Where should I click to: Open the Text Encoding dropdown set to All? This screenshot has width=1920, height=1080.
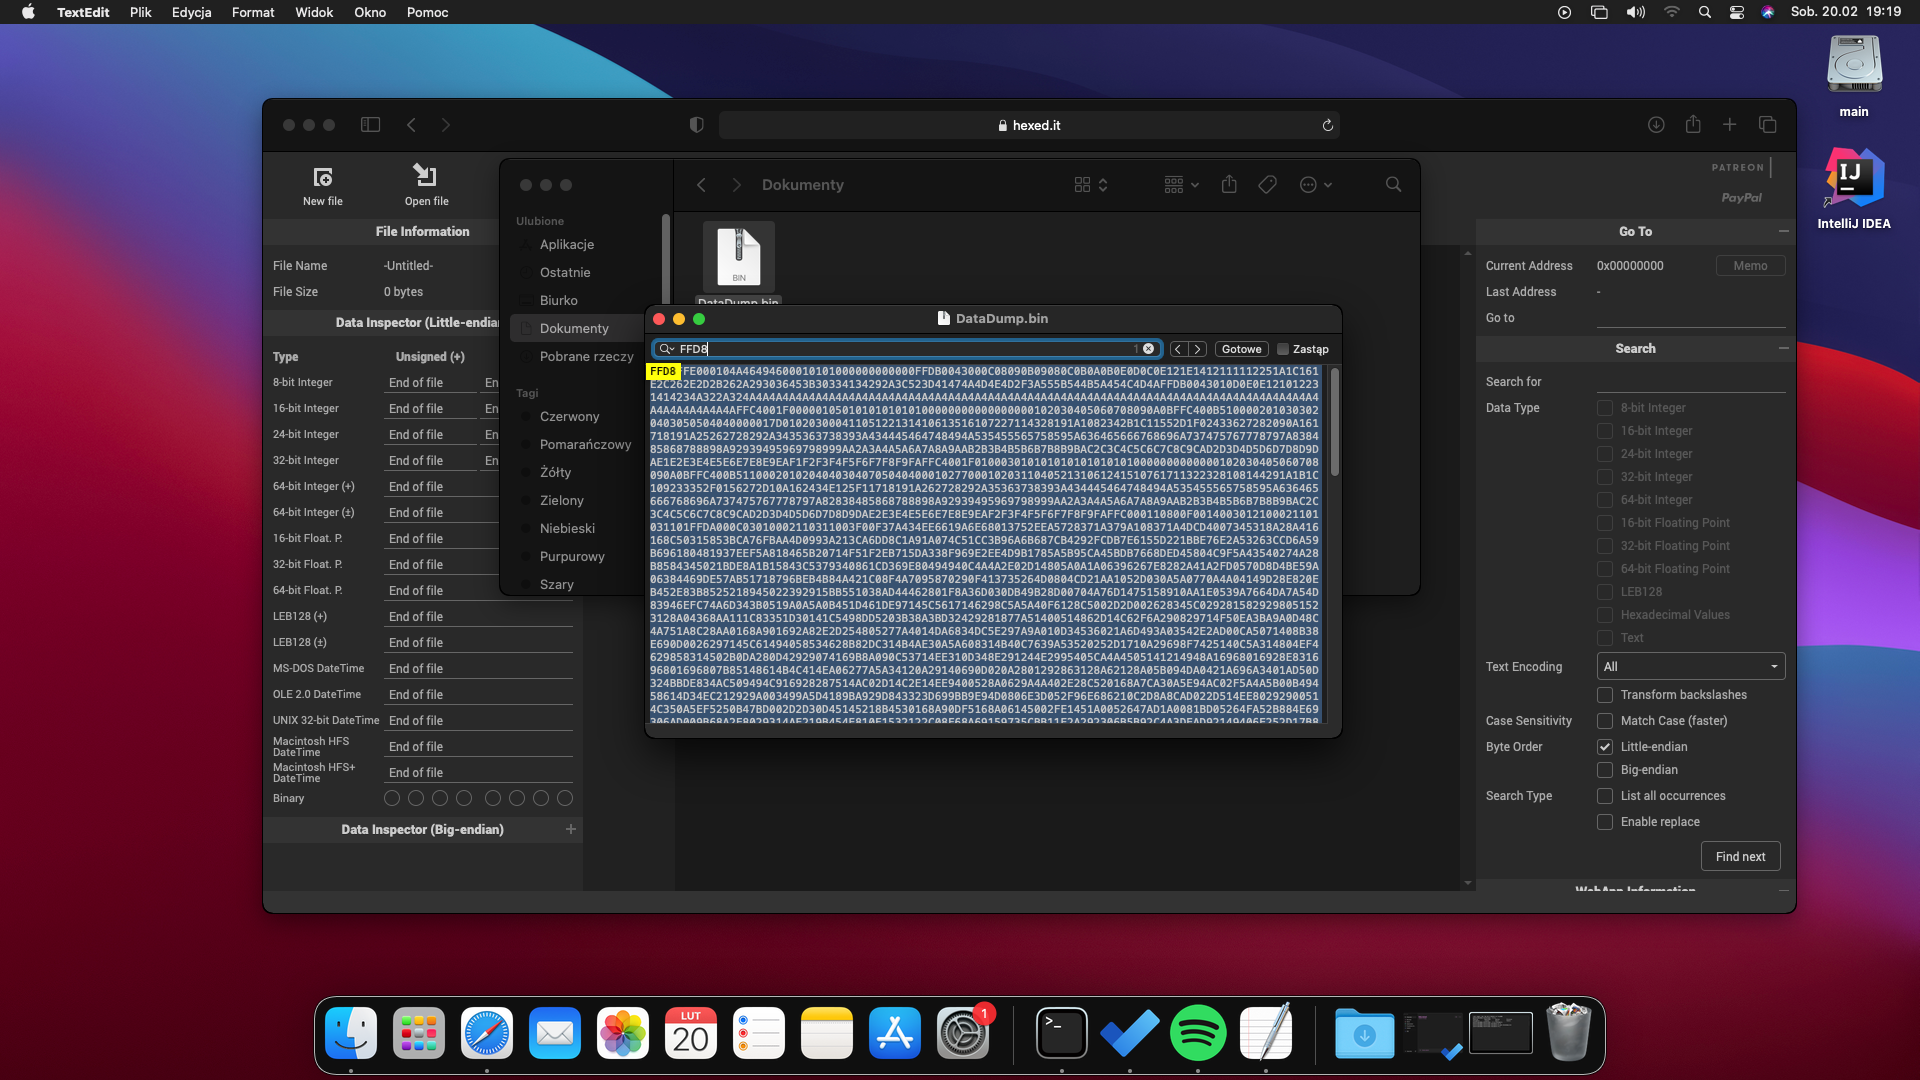click(x=1689, y=667)
